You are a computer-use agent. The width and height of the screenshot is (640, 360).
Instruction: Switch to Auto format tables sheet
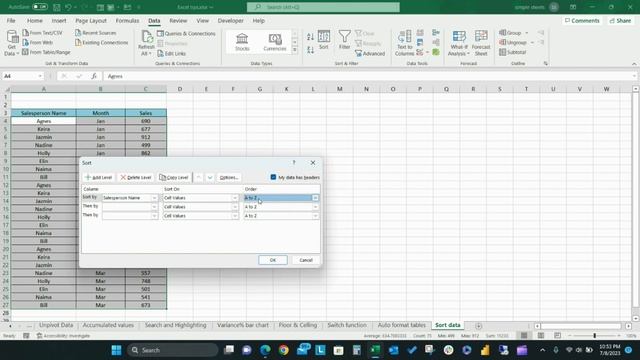402,325
